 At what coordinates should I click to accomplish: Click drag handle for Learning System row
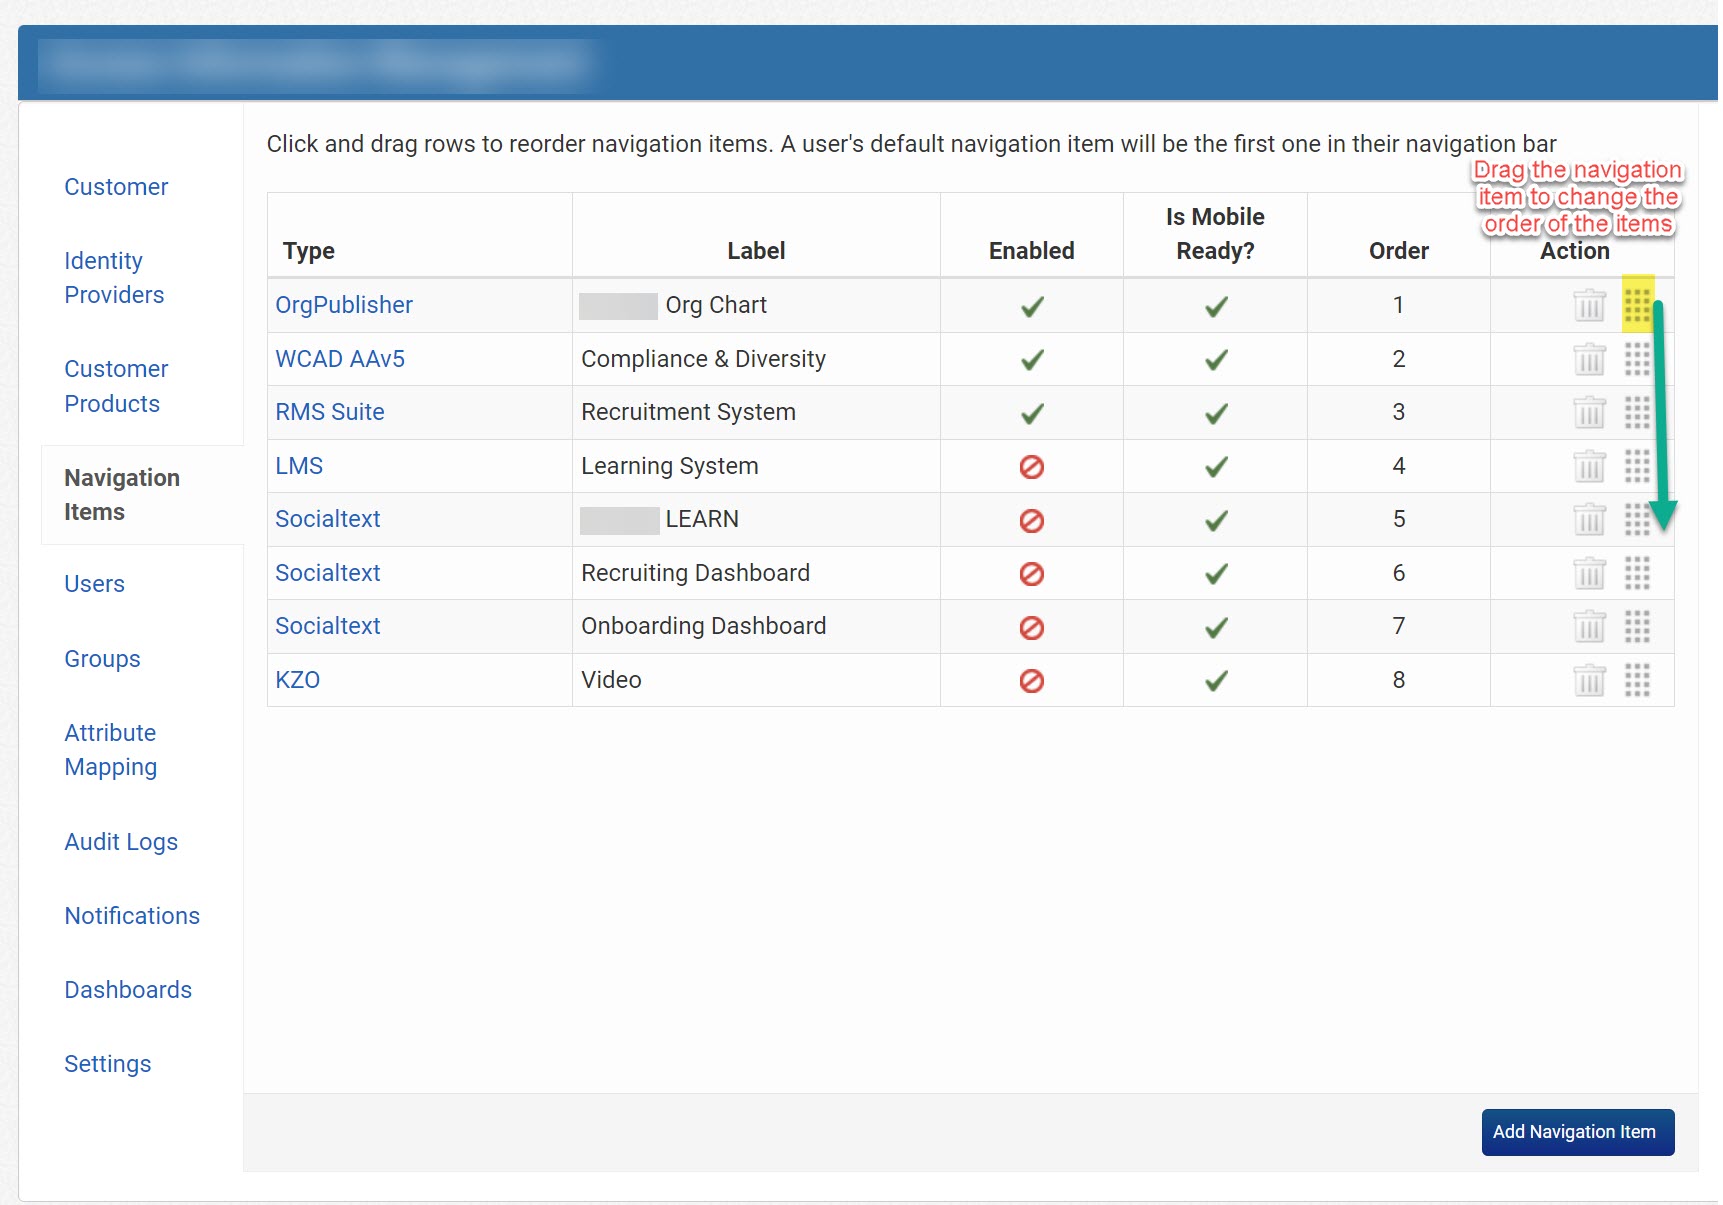pyautogui.click(x=1637, y=466)
